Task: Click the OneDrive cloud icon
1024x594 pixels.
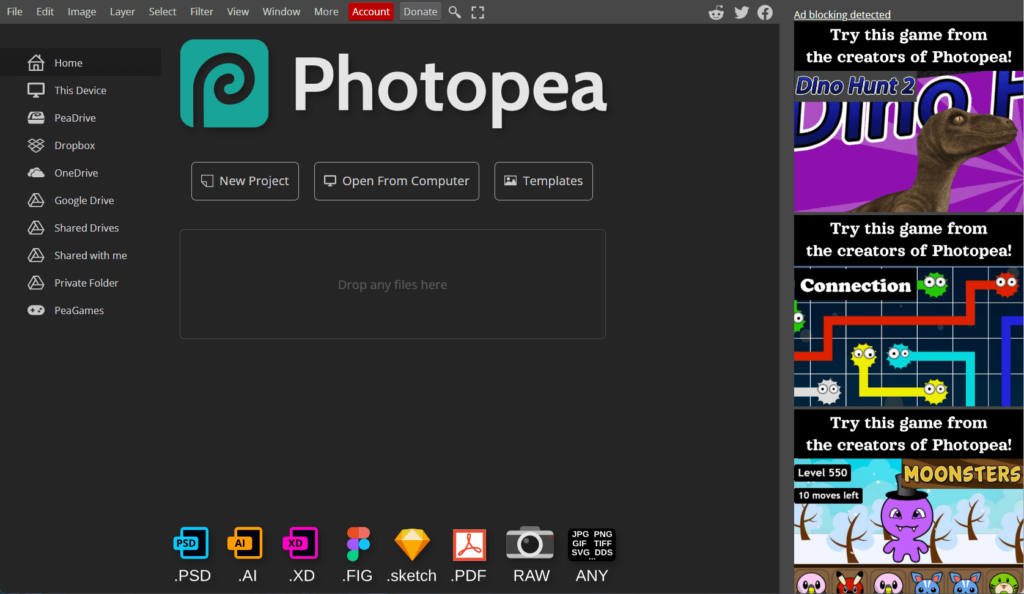Action: [x=36, y=172]
